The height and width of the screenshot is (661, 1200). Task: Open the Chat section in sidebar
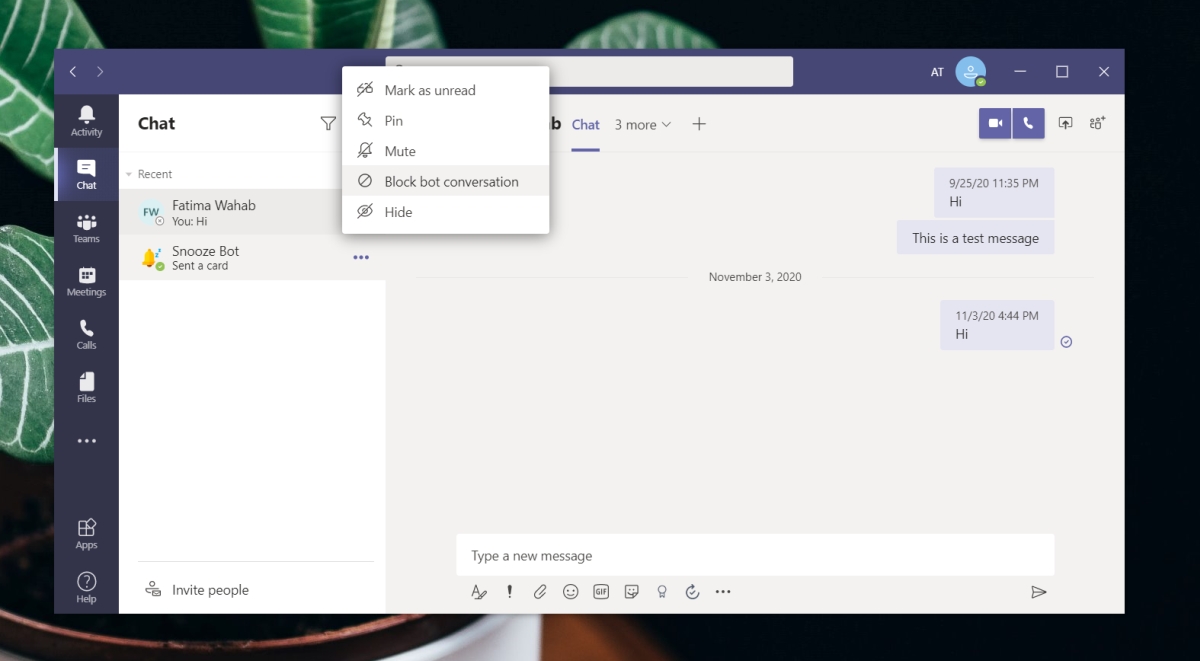[86, 174]
